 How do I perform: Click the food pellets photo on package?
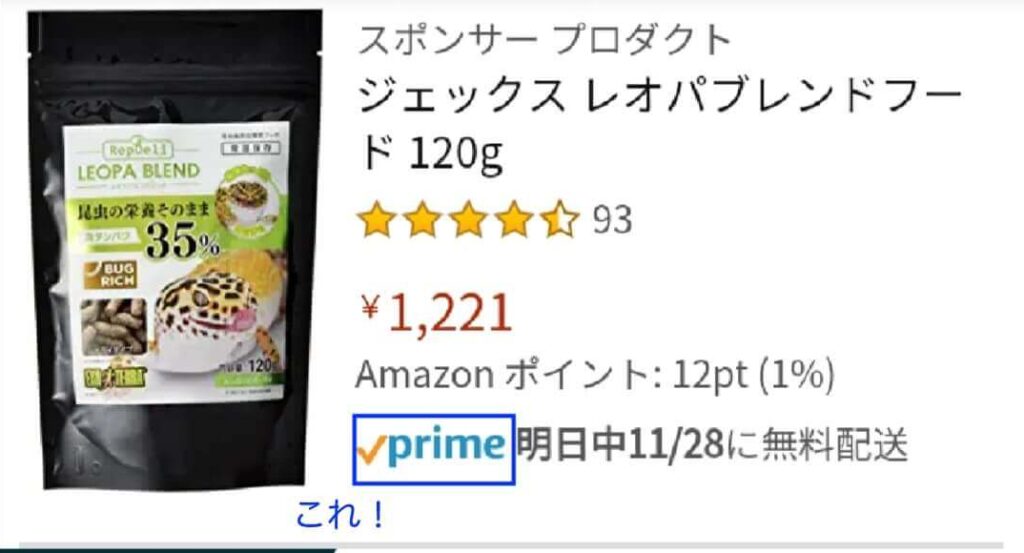pos(114,326)
